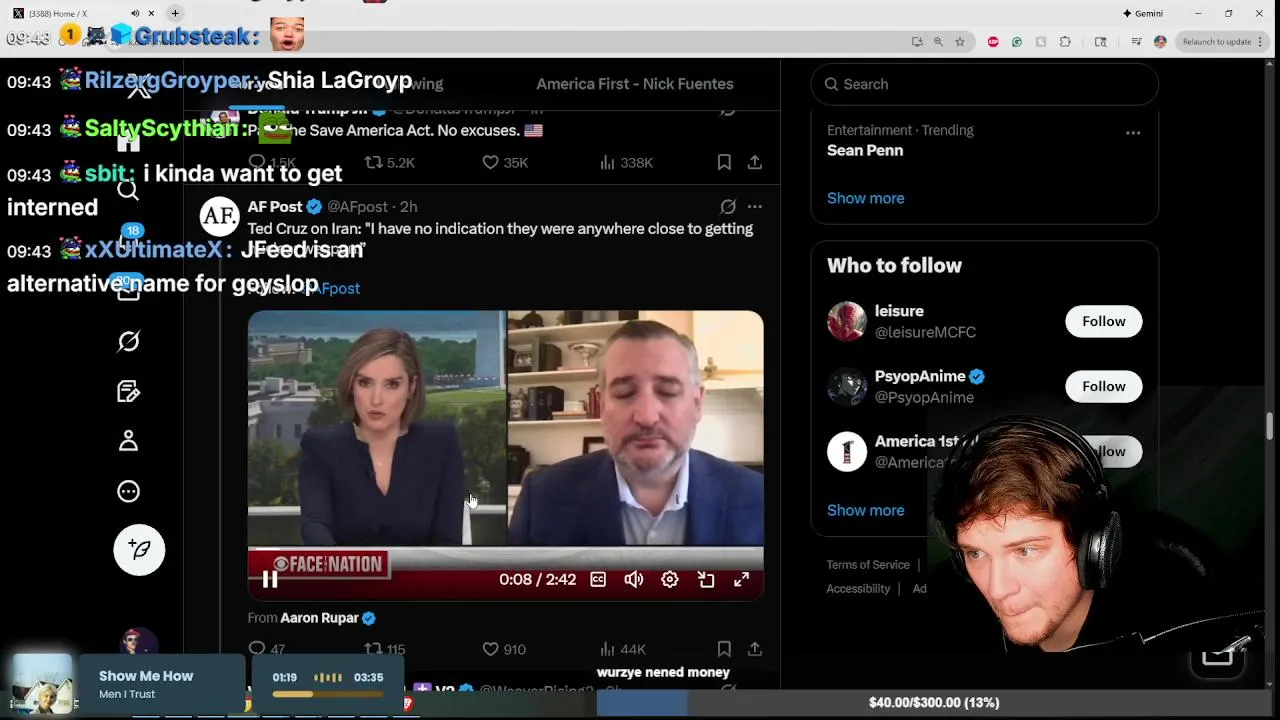Image resolution: width=1280 pixels, height=720 pixels.
Task: Show more trending topics
Action: (x=865, y=198)
